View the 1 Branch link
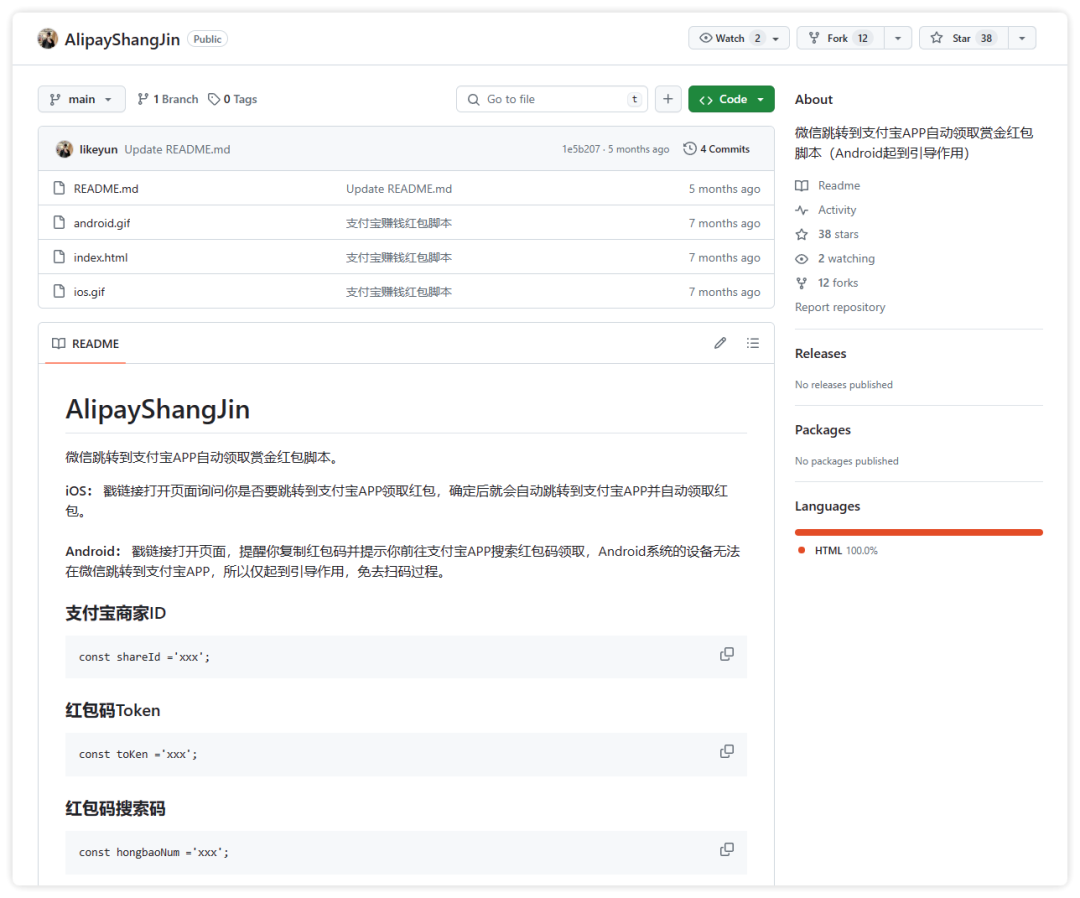 point(168,99)
